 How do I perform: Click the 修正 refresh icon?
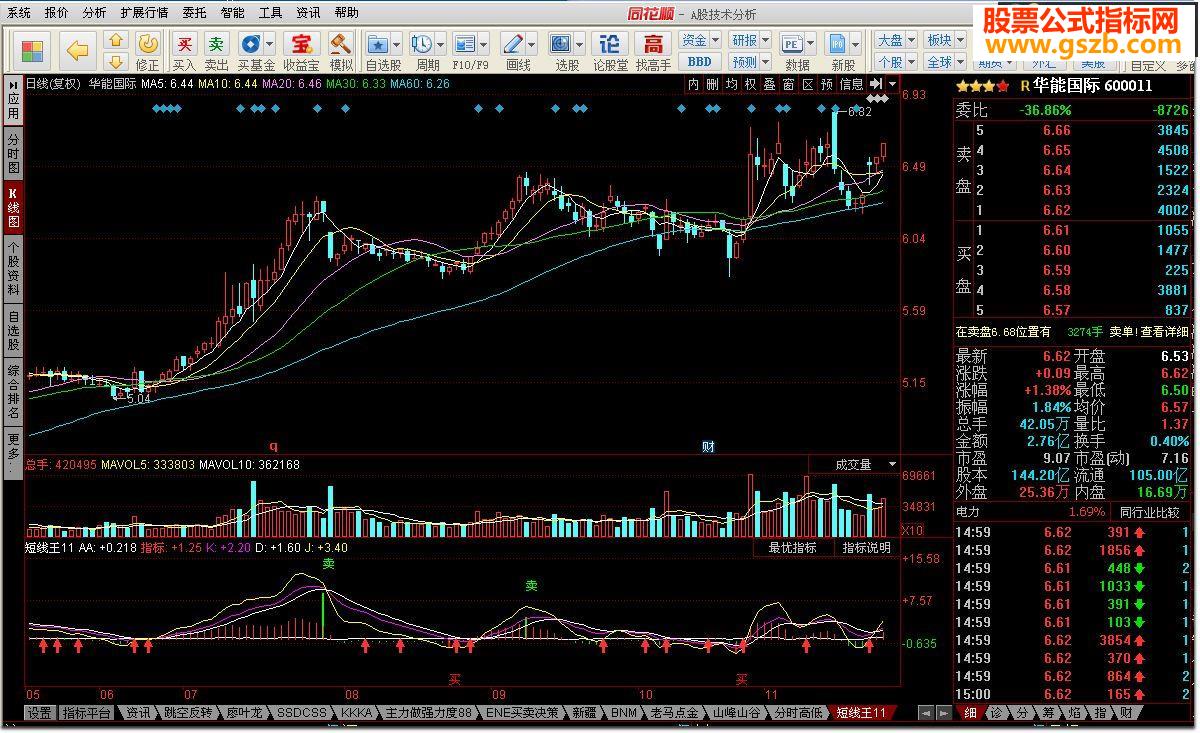[147, 44]
